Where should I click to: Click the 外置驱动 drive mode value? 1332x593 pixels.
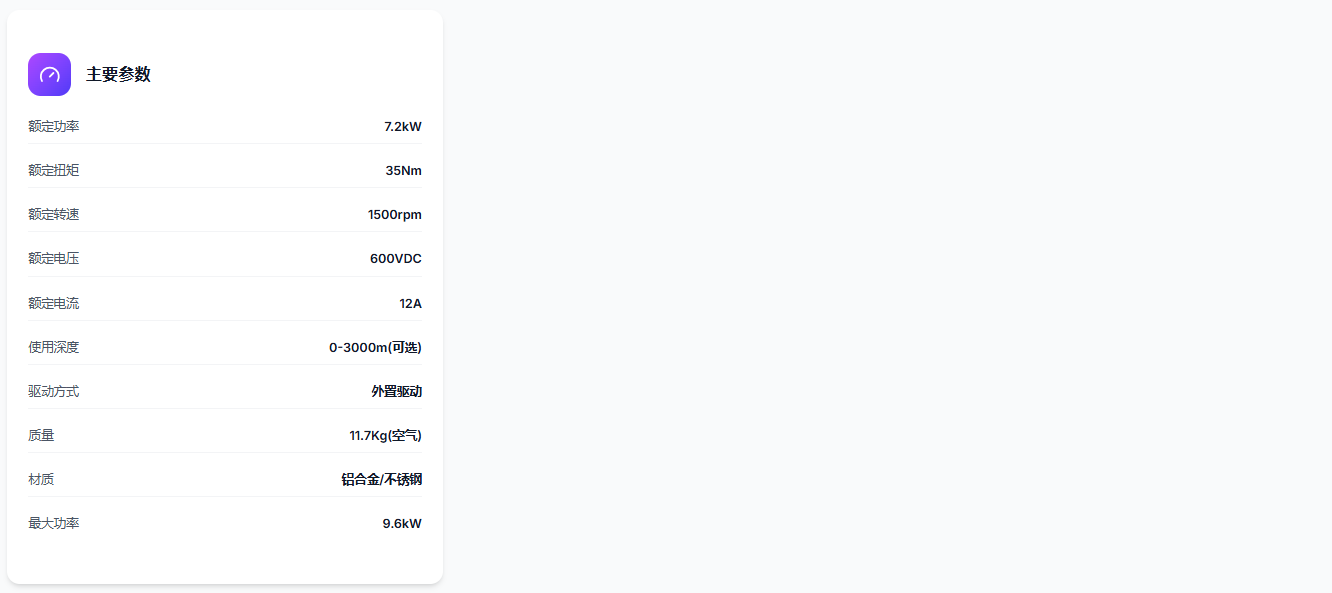[396, 392]
